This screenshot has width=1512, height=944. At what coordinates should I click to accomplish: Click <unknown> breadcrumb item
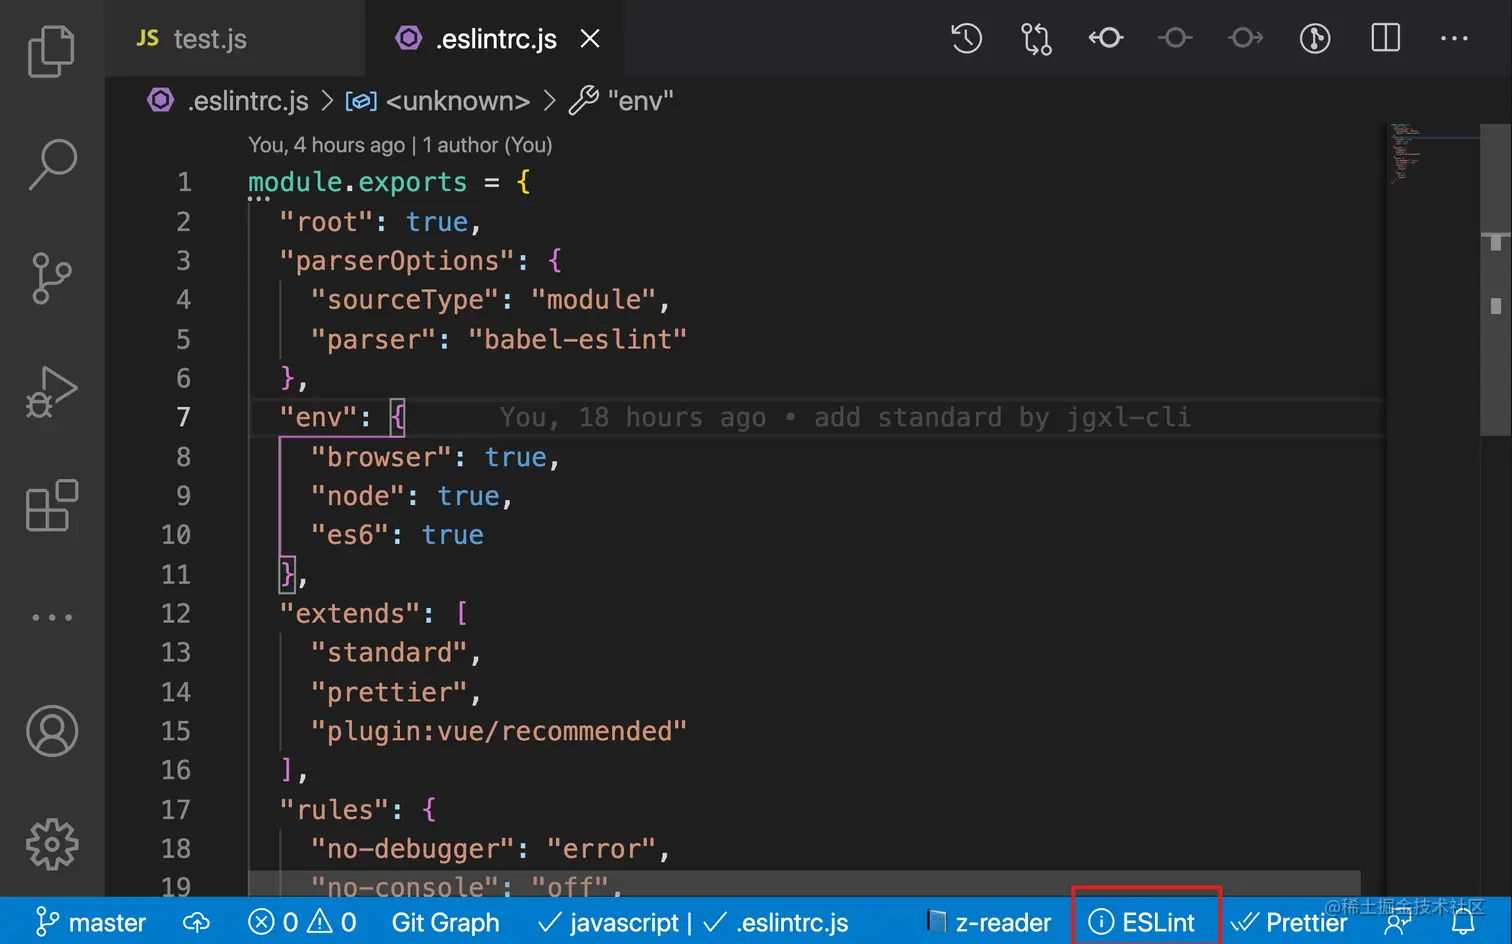pyautogui.click(x=457, y=101)
